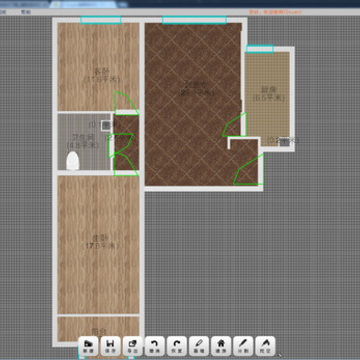Select the 阳台 balcony room
360x360 pixels.
(x=98, y=329)
